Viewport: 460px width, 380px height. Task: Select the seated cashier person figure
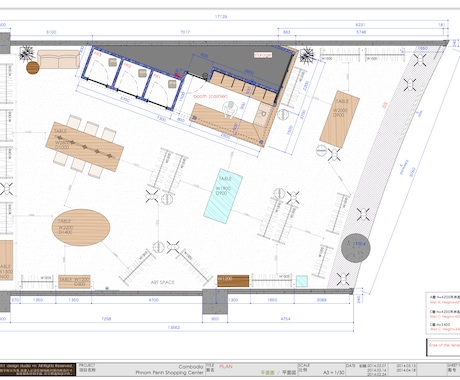click(229, 110)
